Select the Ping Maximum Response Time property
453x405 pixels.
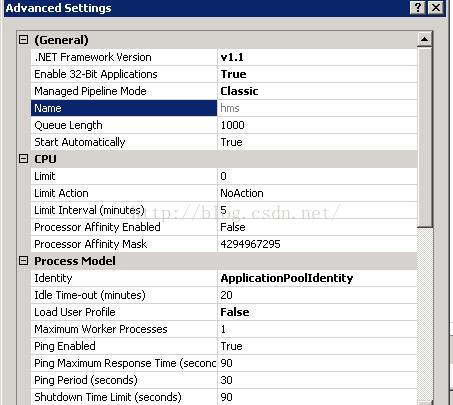coord(124,363)
